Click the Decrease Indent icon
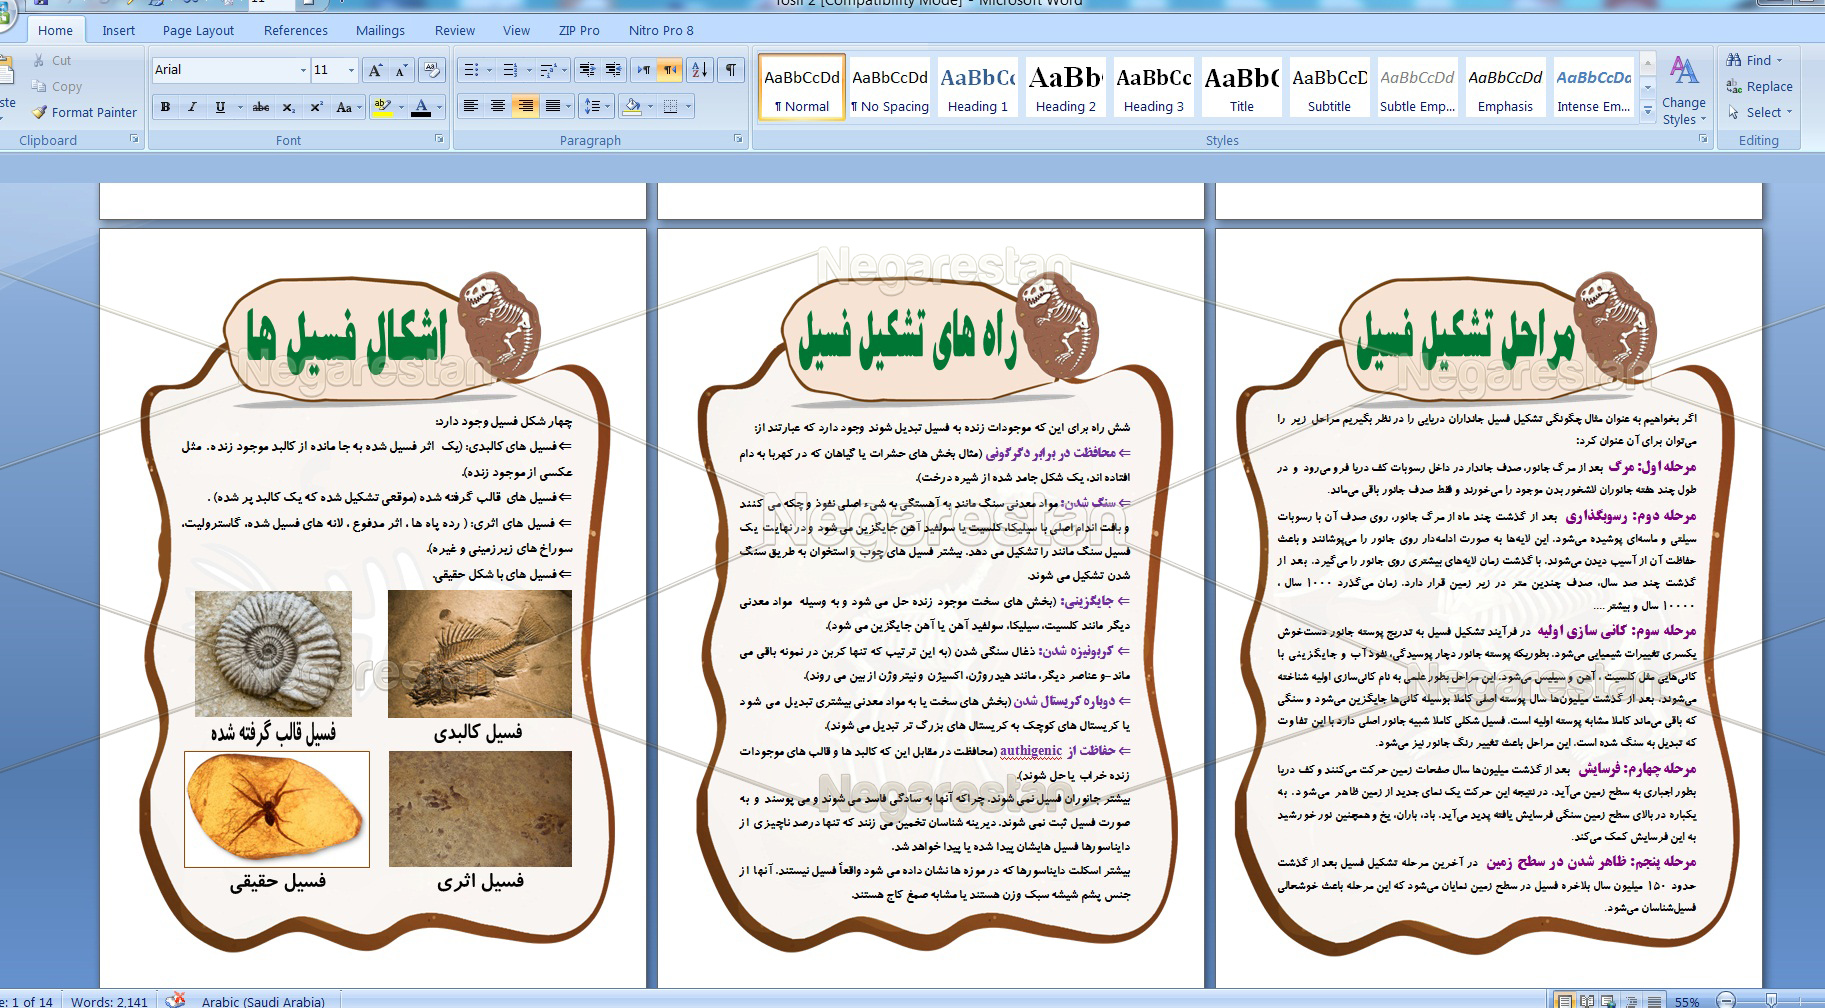This screenshot has width=1825, height=1008. click(587, 70)
